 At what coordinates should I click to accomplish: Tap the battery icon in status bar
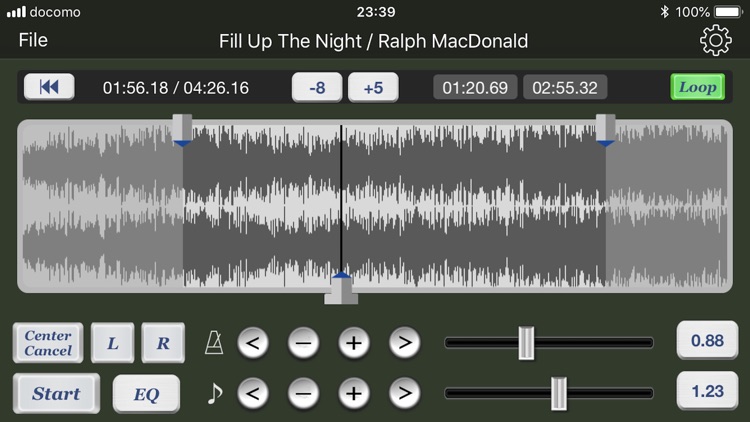(728, 11)
